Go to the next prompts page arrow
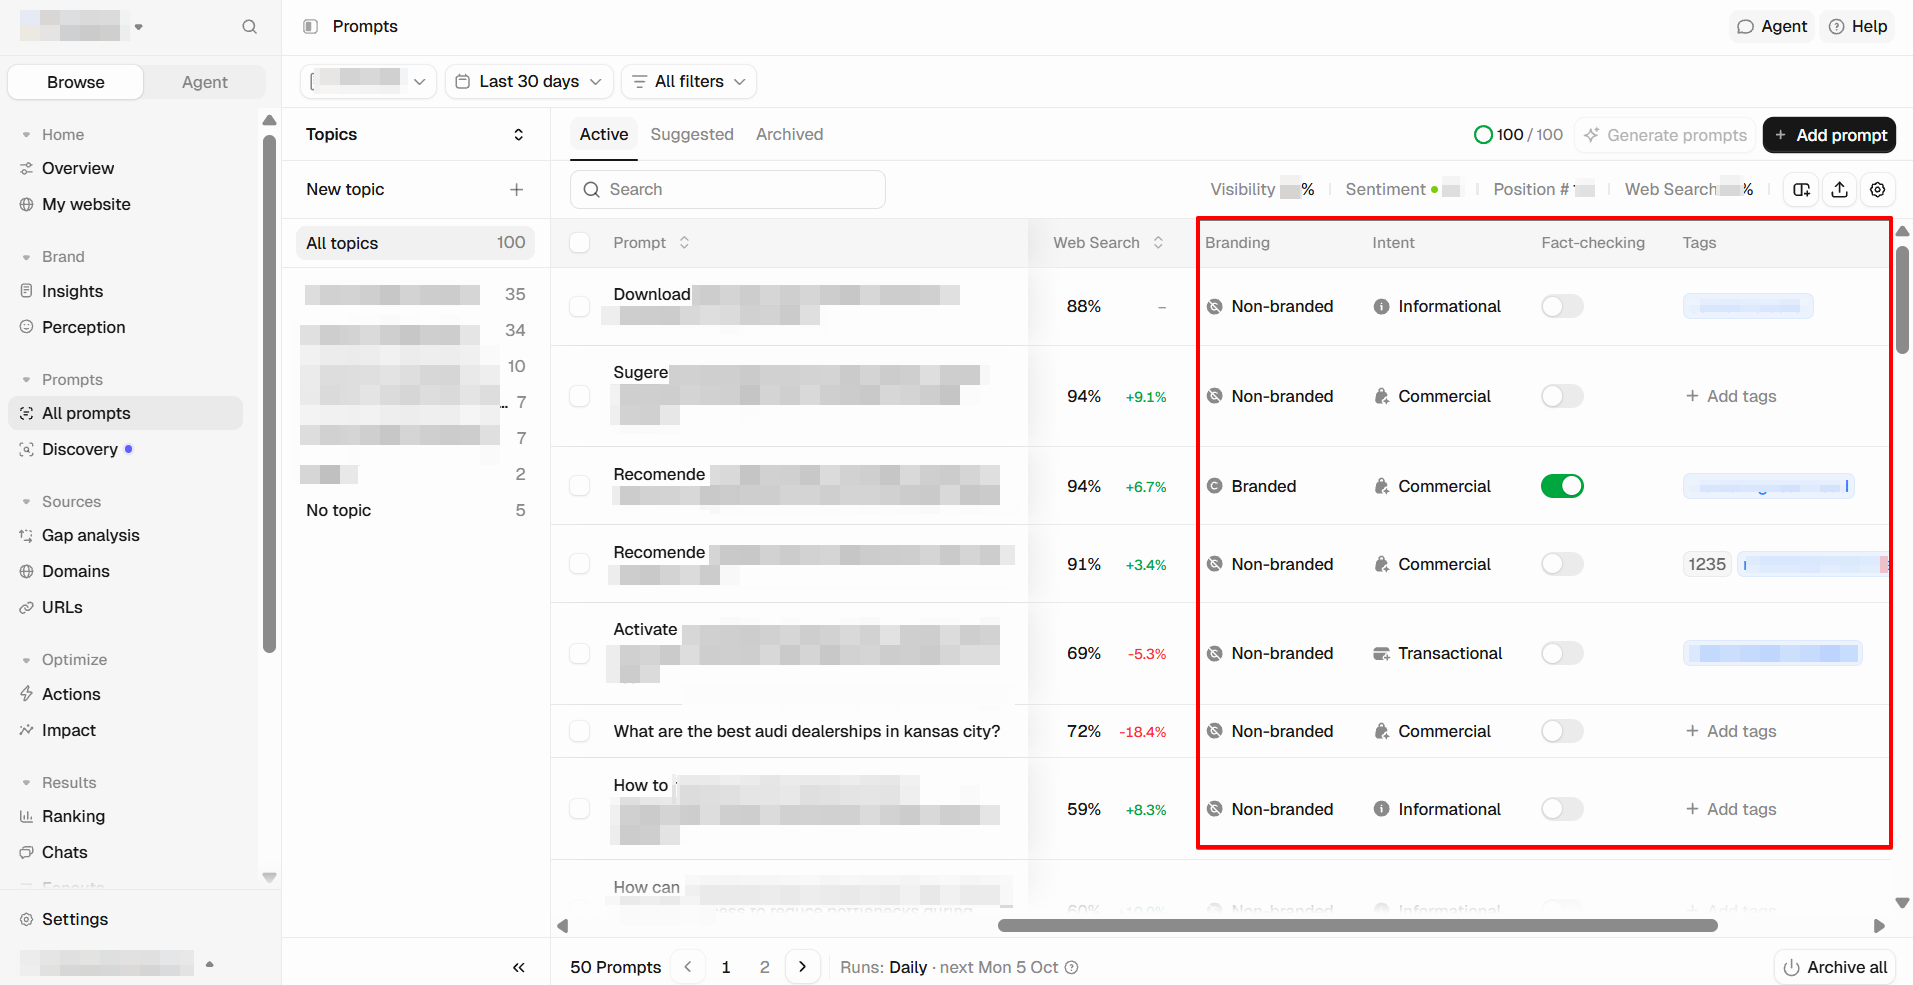Image resolution: width=1913 pixels, height=985 pixels. (802, 967)
